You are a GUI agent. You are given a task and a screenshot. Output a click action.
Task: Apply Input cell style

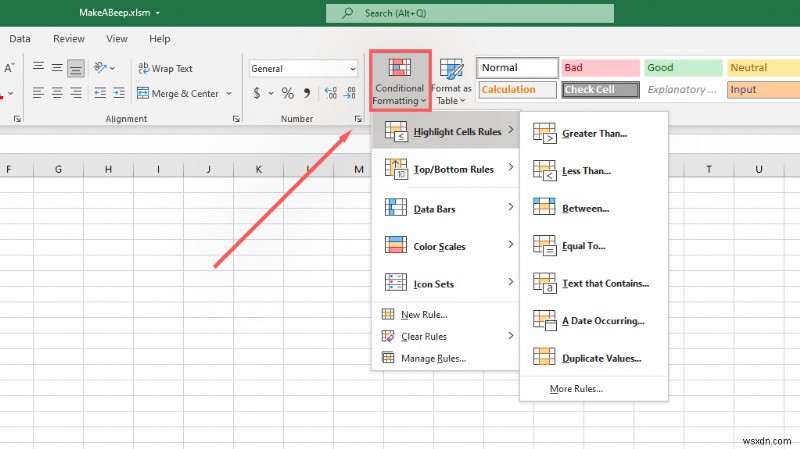point(763,90)
